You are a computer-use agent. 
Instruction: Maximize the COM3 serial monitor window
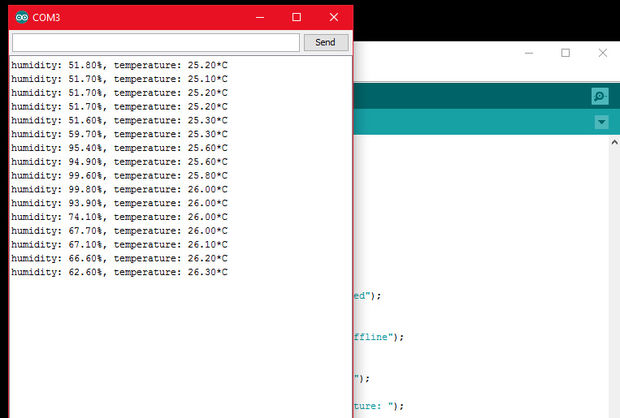[x=296, y=17]
